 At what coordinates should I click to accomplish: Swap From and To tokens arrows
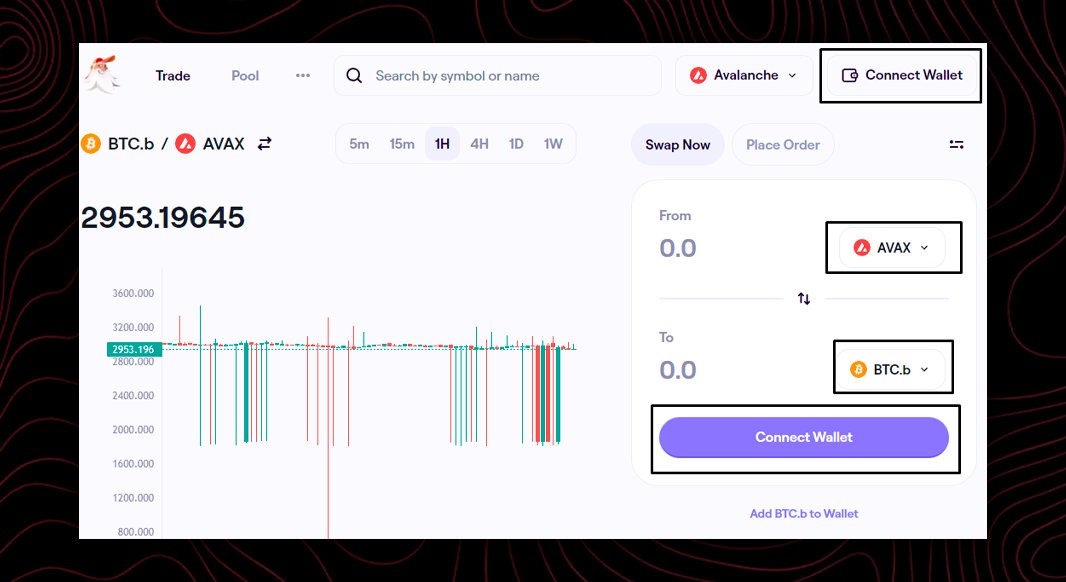pyautogui.click(x=804, y=298)
